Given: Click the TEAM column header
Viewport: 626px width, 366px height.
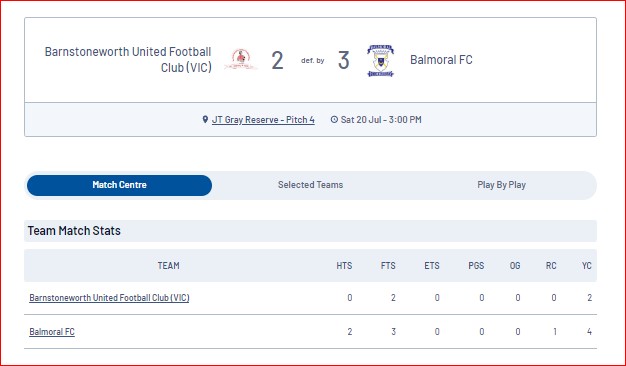Looking at the screenshot, I should coord(168,266).
